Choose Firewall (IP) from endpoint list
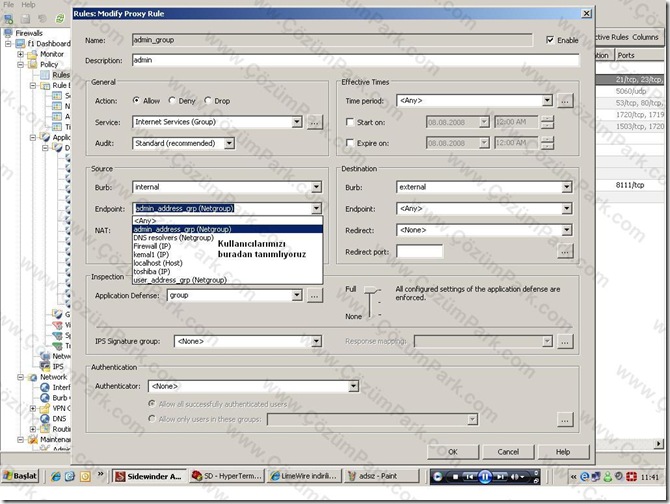Image resolution: width=670 pixels, height=504 pixels. pos(228,246)
